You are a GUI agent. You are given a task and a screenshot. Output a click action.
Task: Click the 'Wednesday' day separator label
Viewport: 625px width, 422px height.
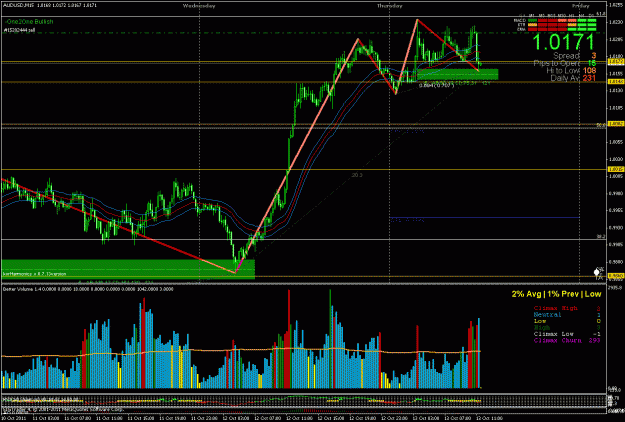(x=199, y=6)
